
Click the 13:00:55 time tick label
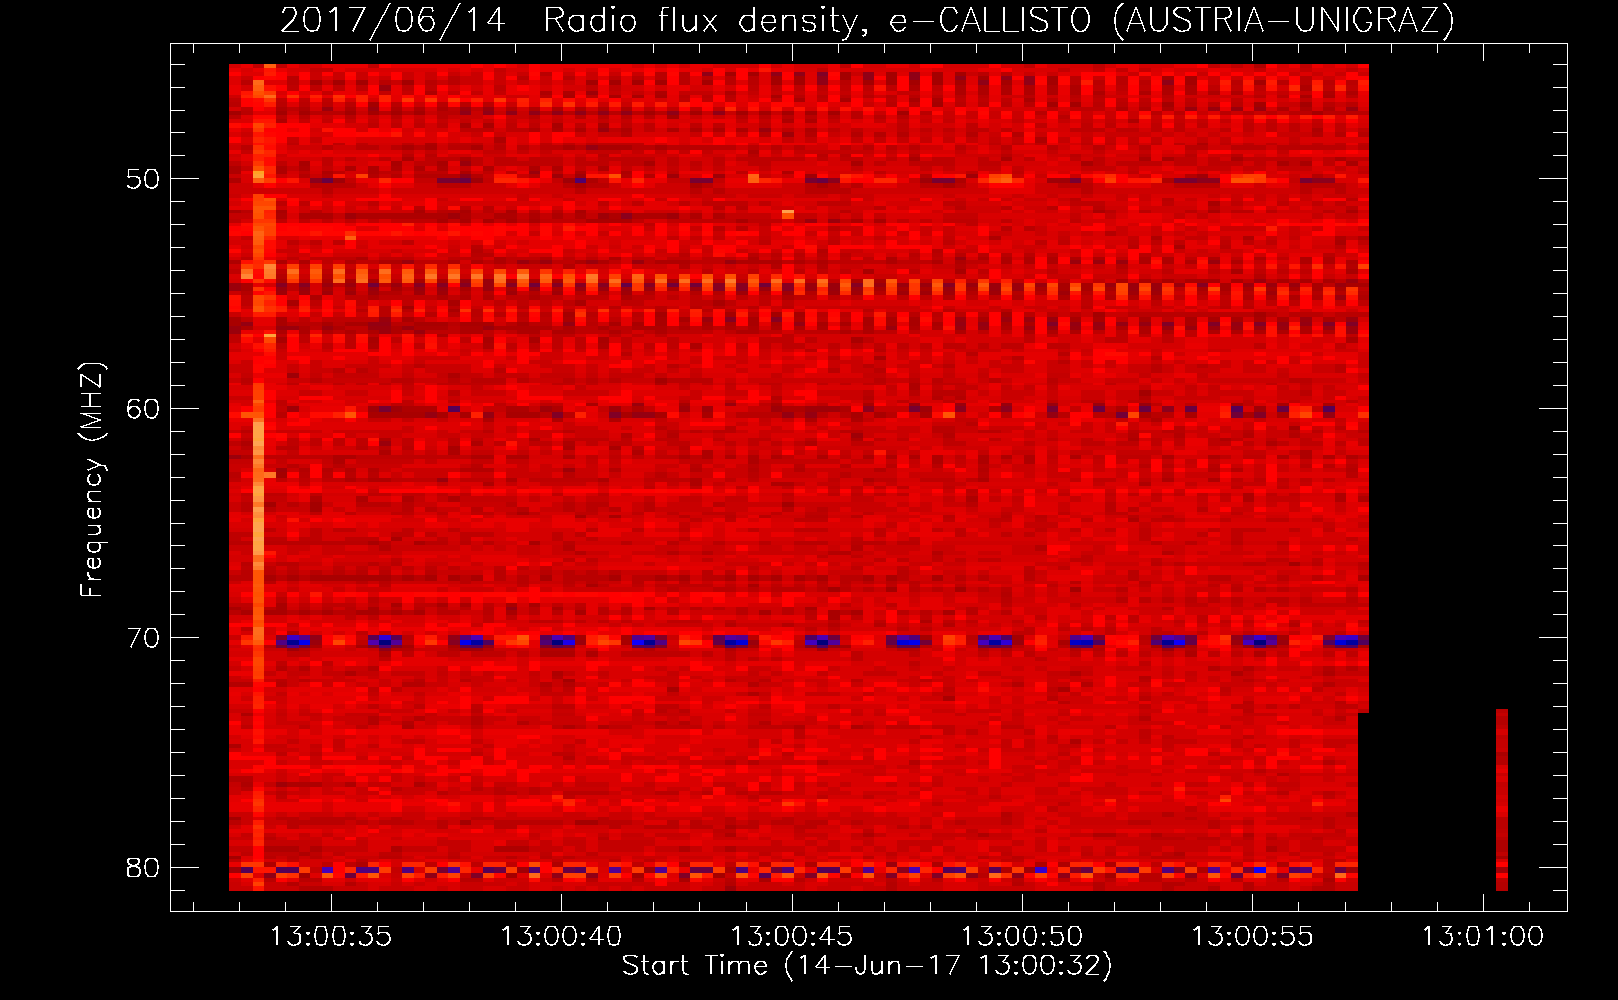(1252, 937)
